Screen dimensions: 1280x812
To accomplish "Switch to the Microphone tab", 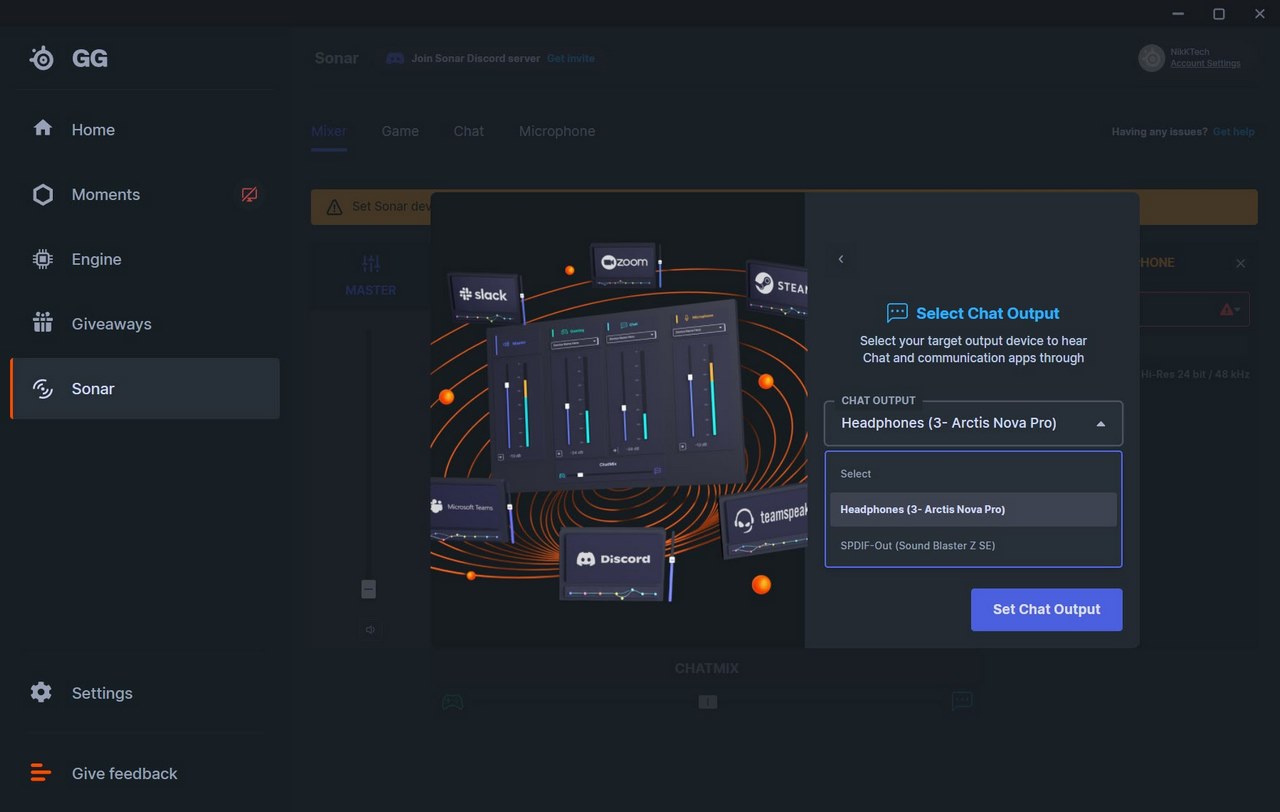I will [557, 131].
